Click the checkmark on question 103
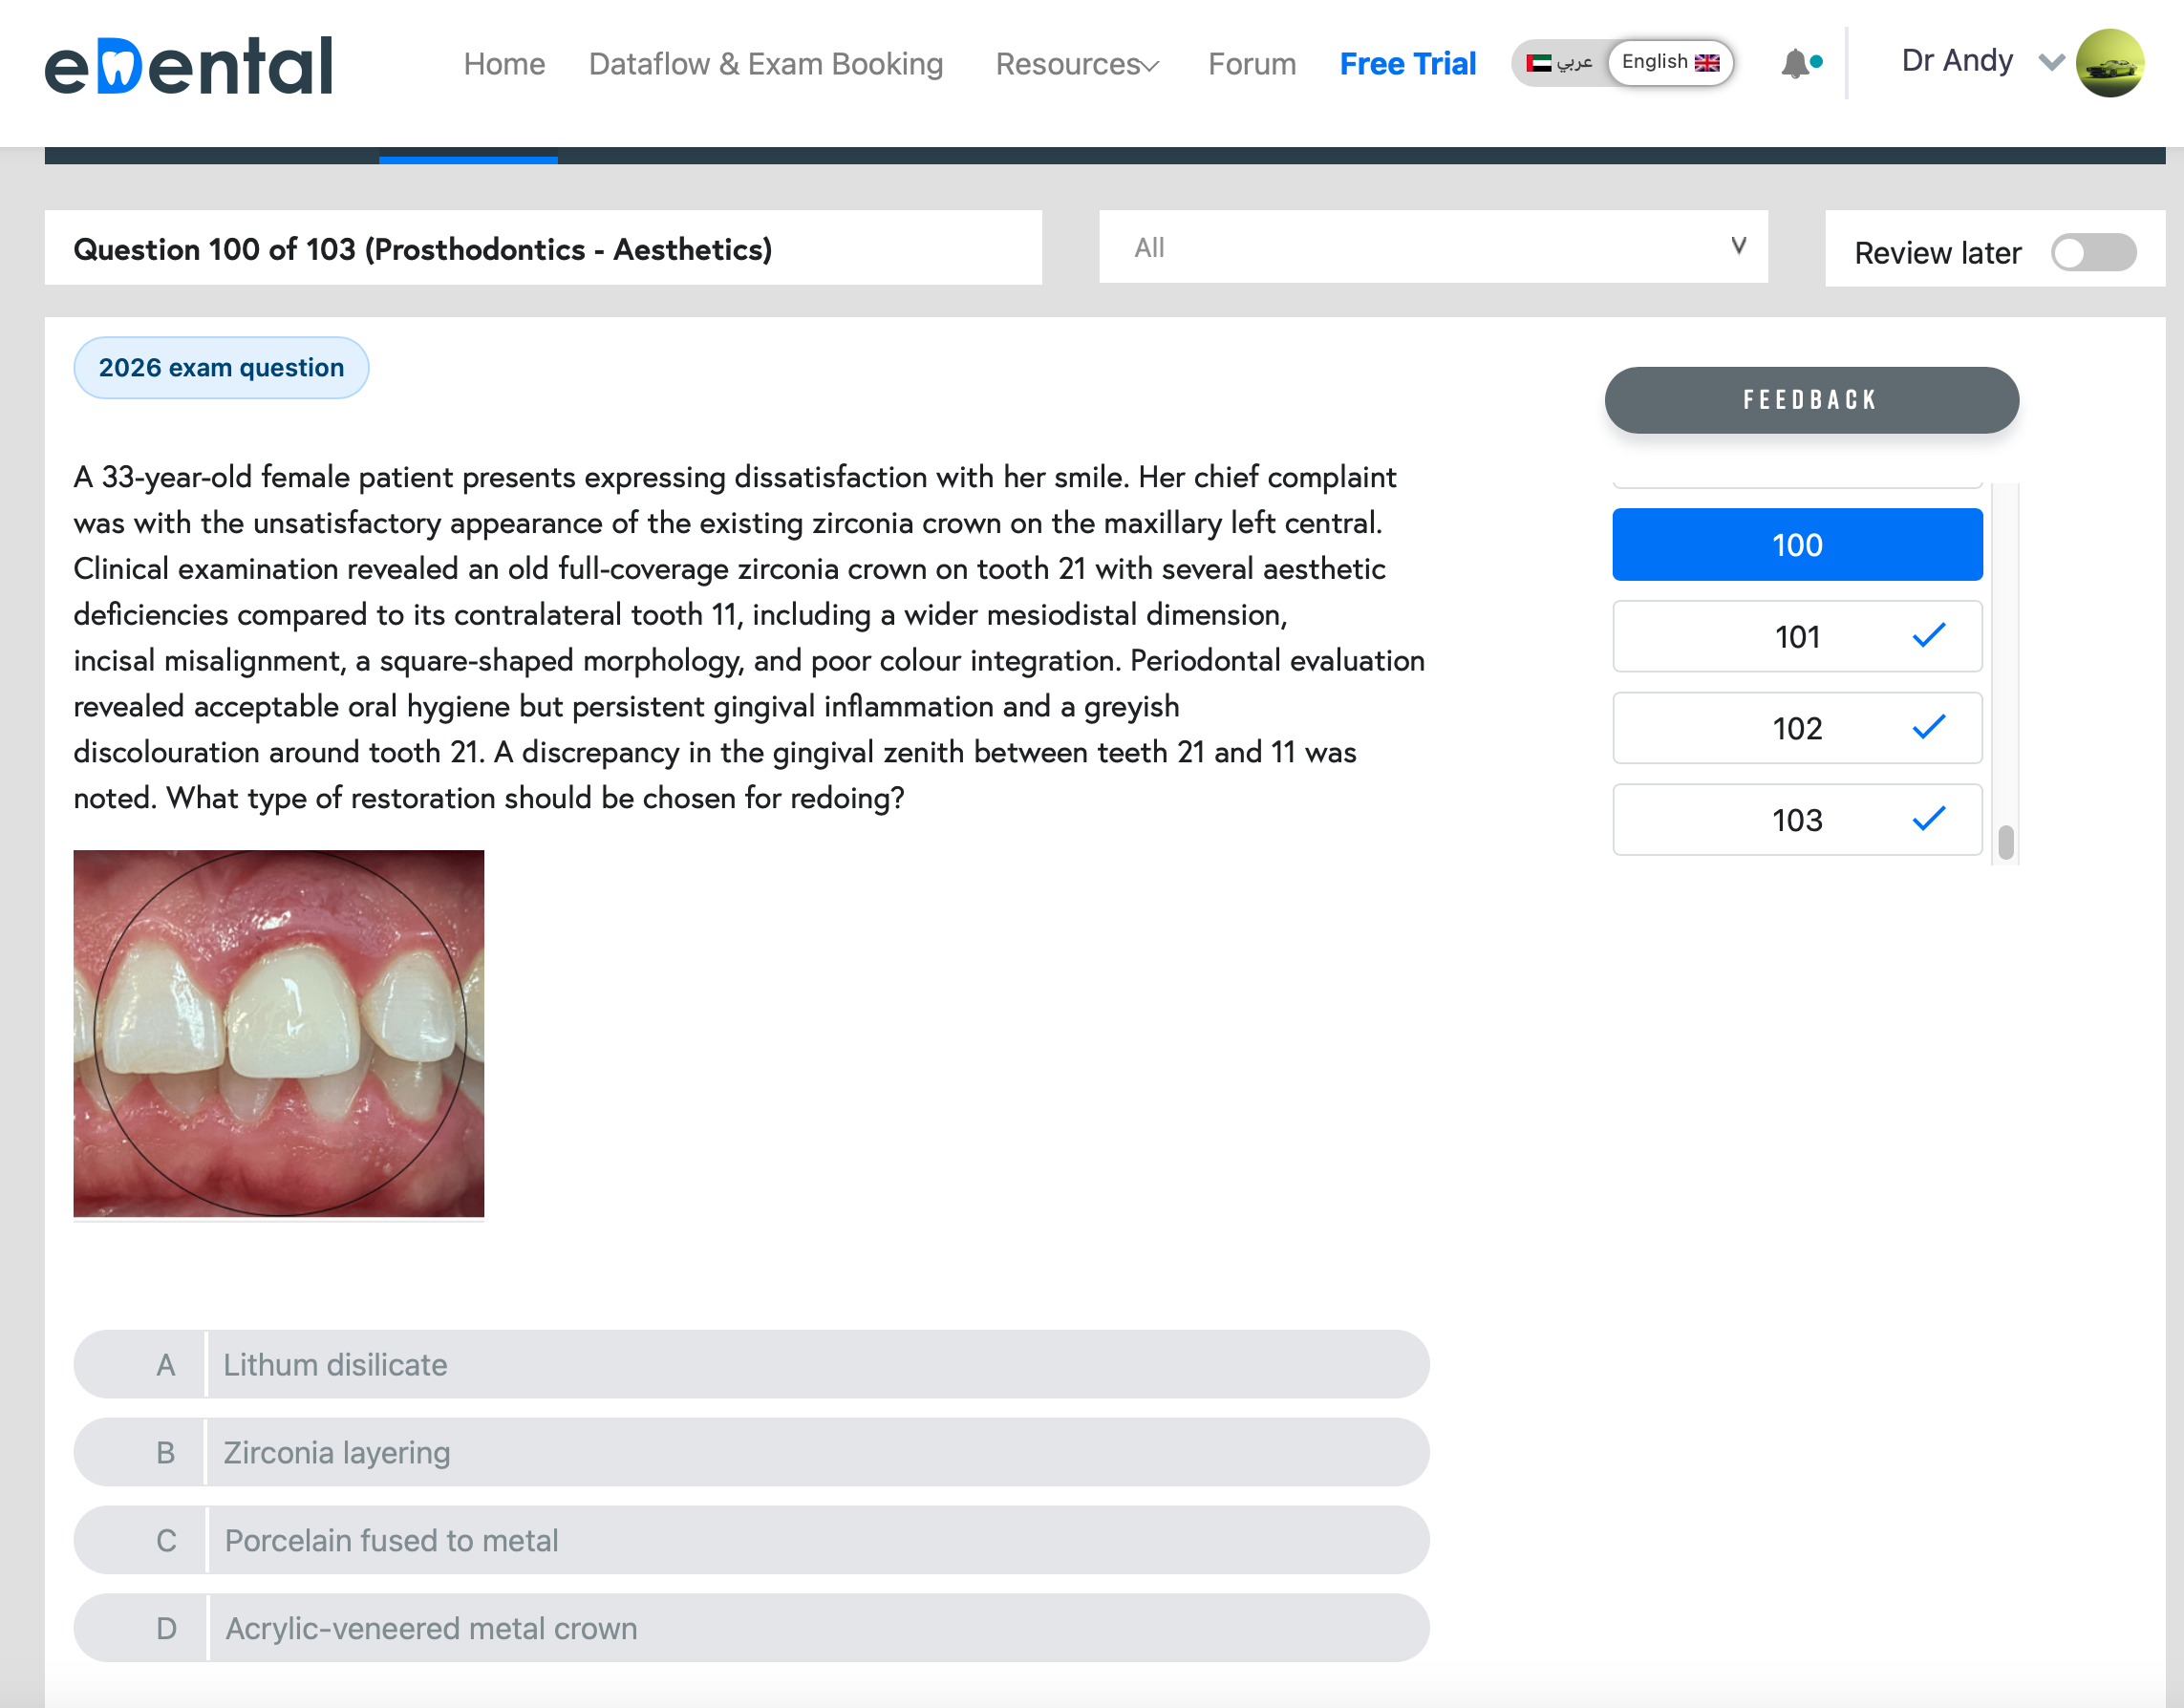 tap(1928, 819)
